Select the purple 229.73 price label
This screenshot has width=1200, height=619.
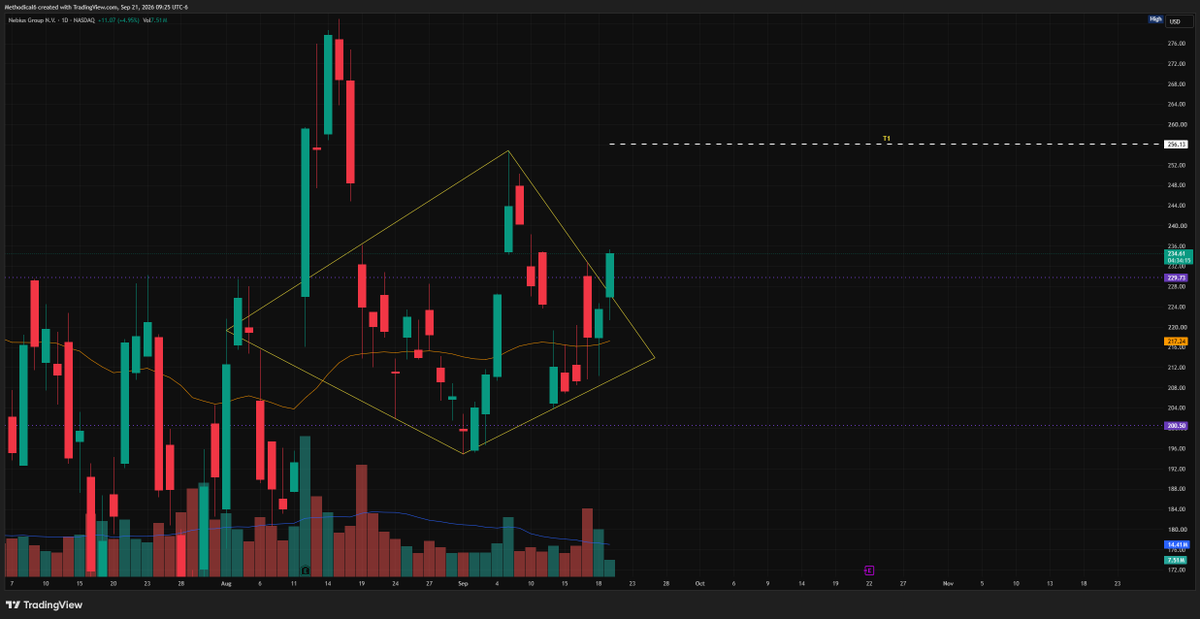point(1176,278)
